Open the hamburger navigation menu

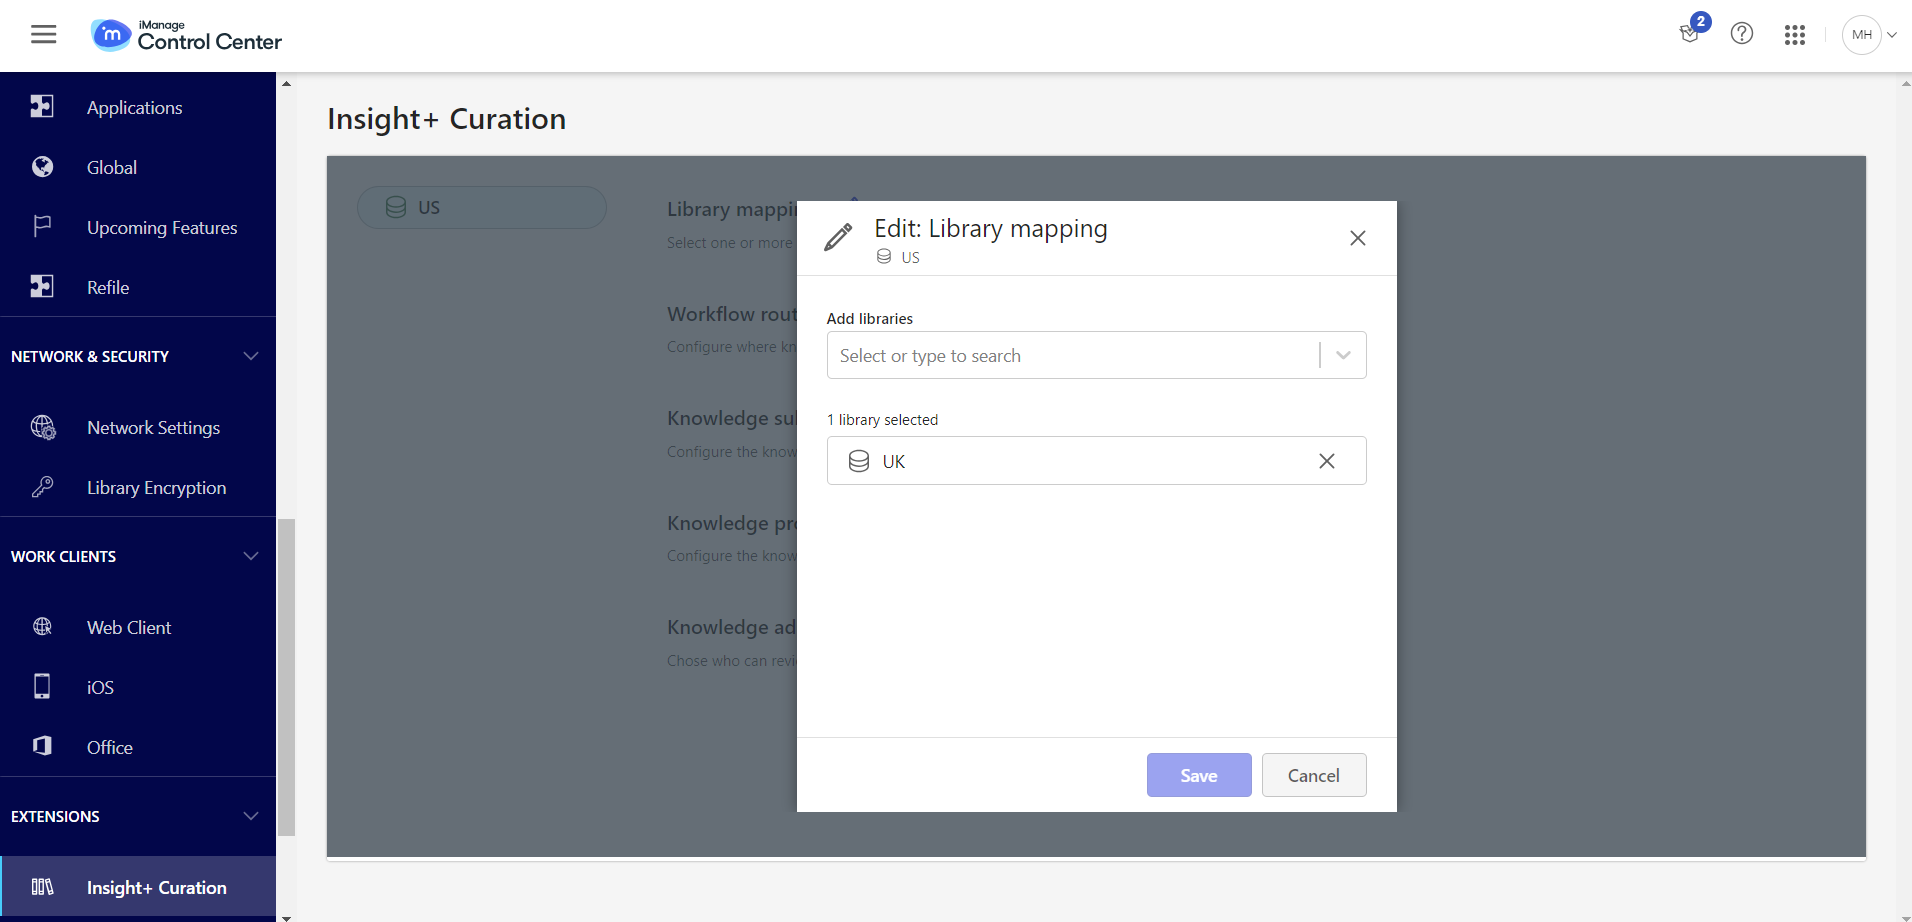tap(43, 35)
